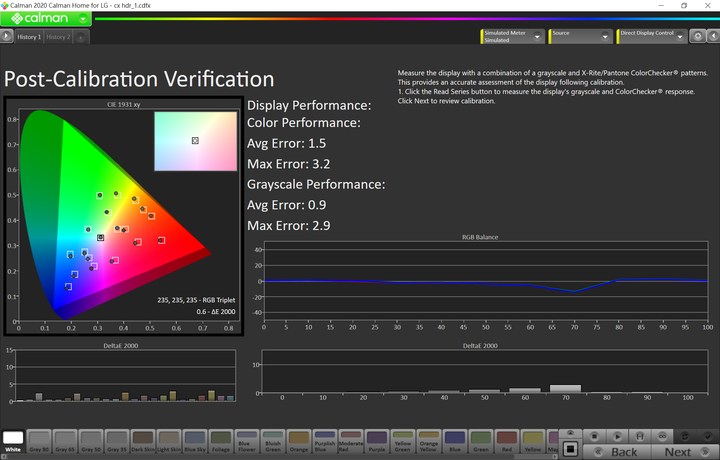Click the 235, 235, 235 - RGB Triplet label
This screenshot has height=460, width=720.
click(196, 300)
